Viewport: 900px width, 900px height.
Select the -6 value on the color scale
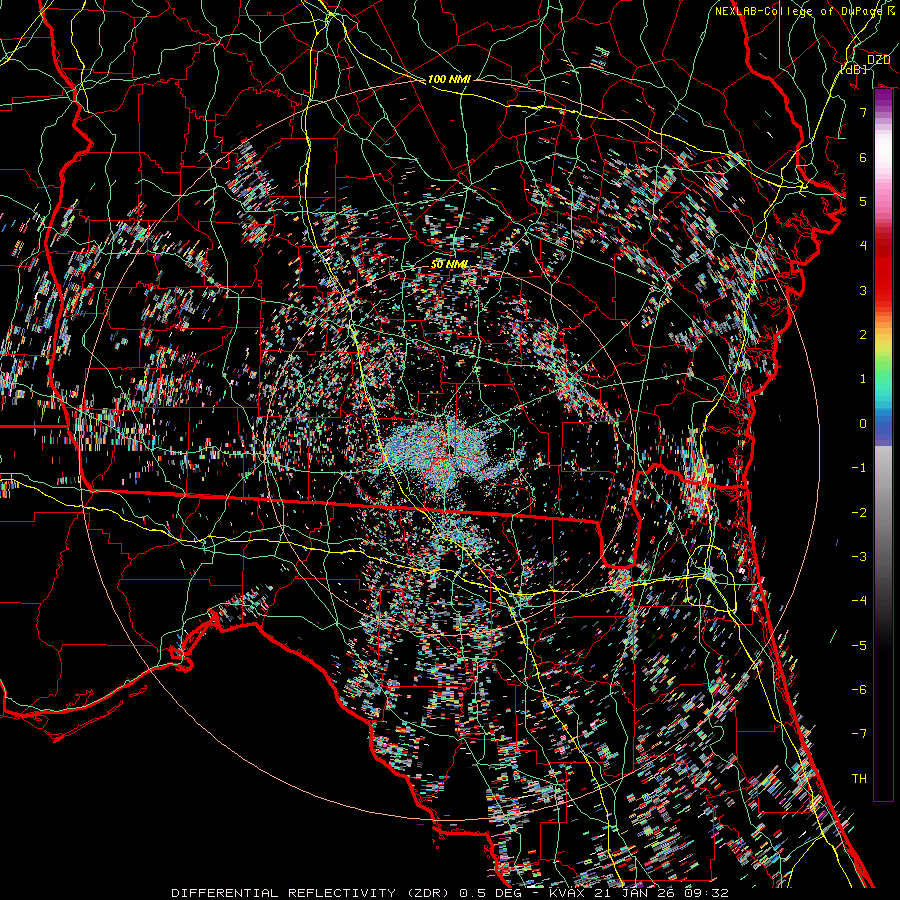point(859,690)
